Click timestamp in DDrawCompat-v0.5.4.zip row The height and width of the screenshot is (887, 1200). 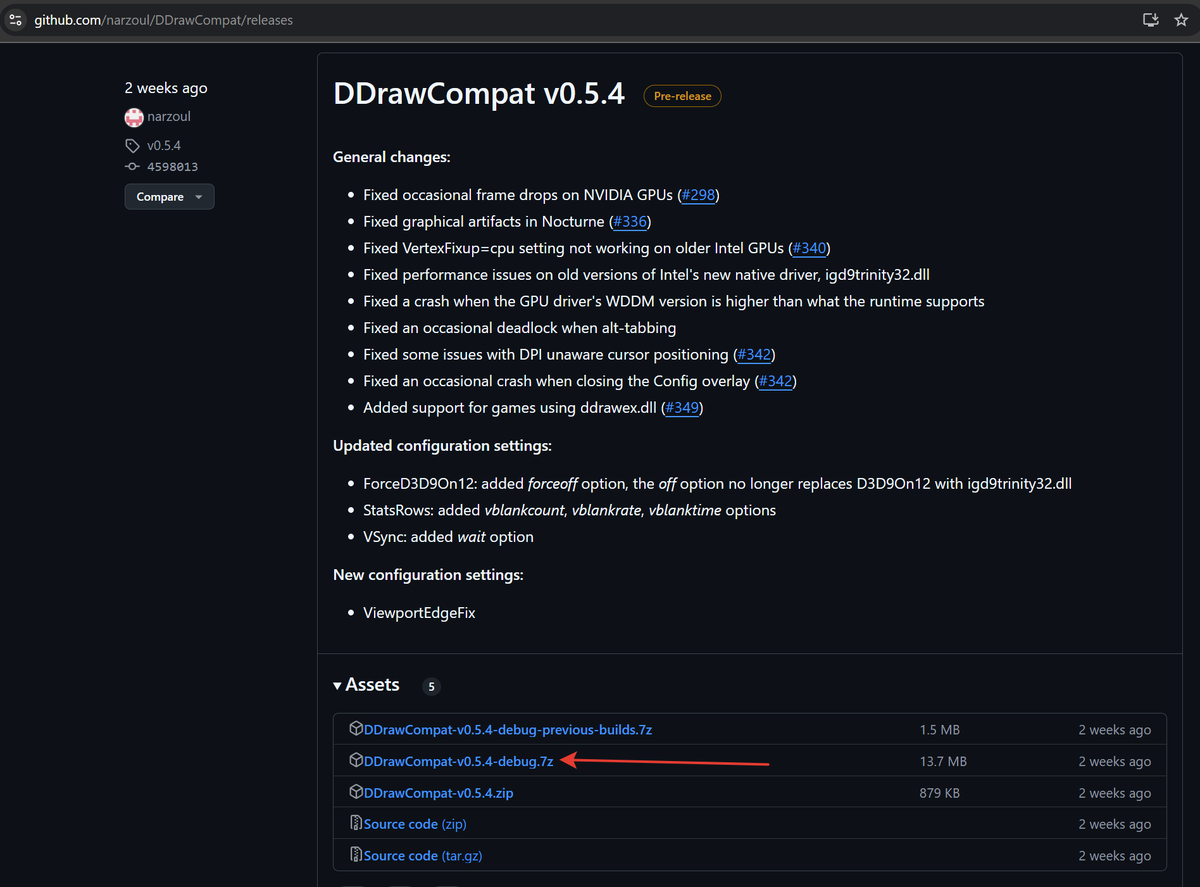coord(1115,793)
